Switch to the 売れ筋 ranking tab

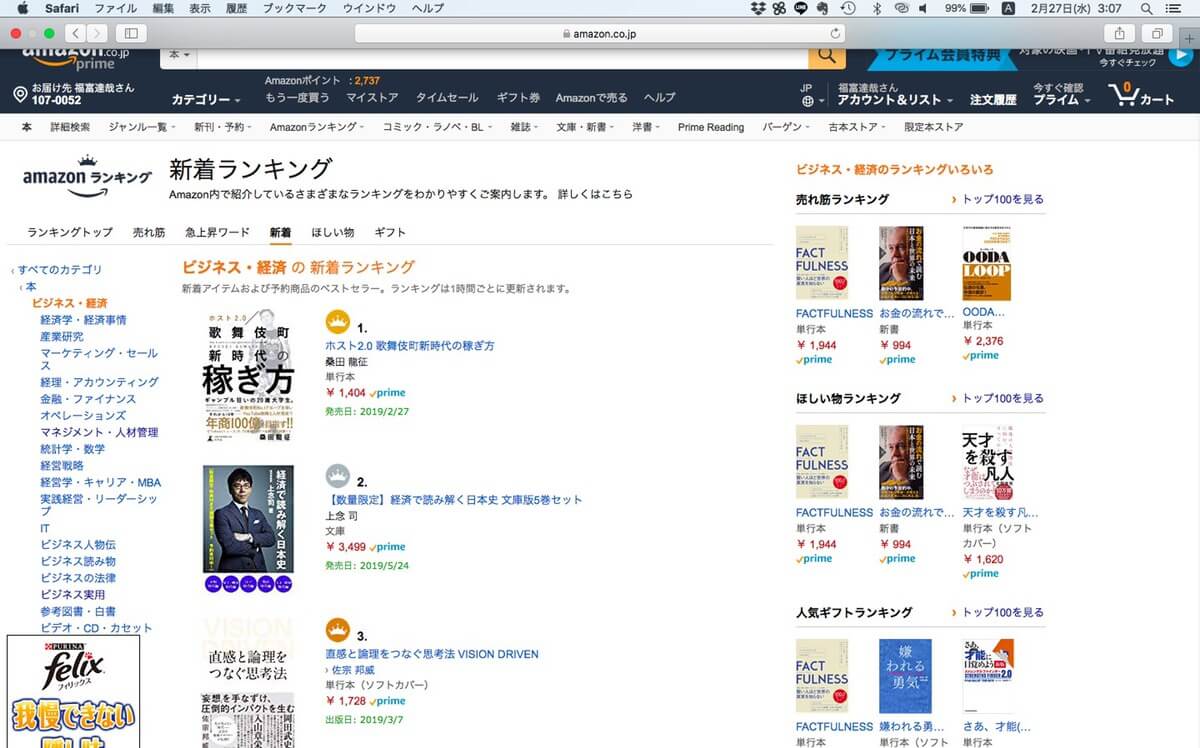coord(149,232)
